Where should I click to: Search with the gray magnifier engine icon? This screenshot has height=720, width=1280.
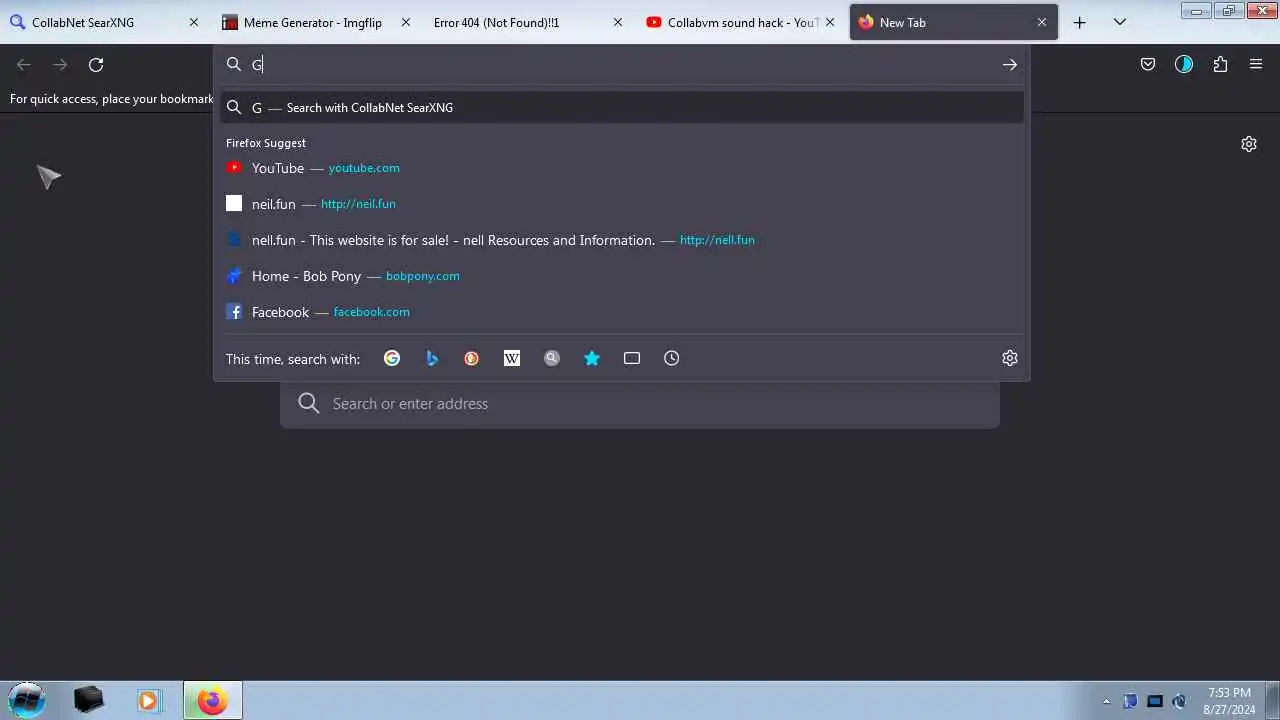[552, 358]
